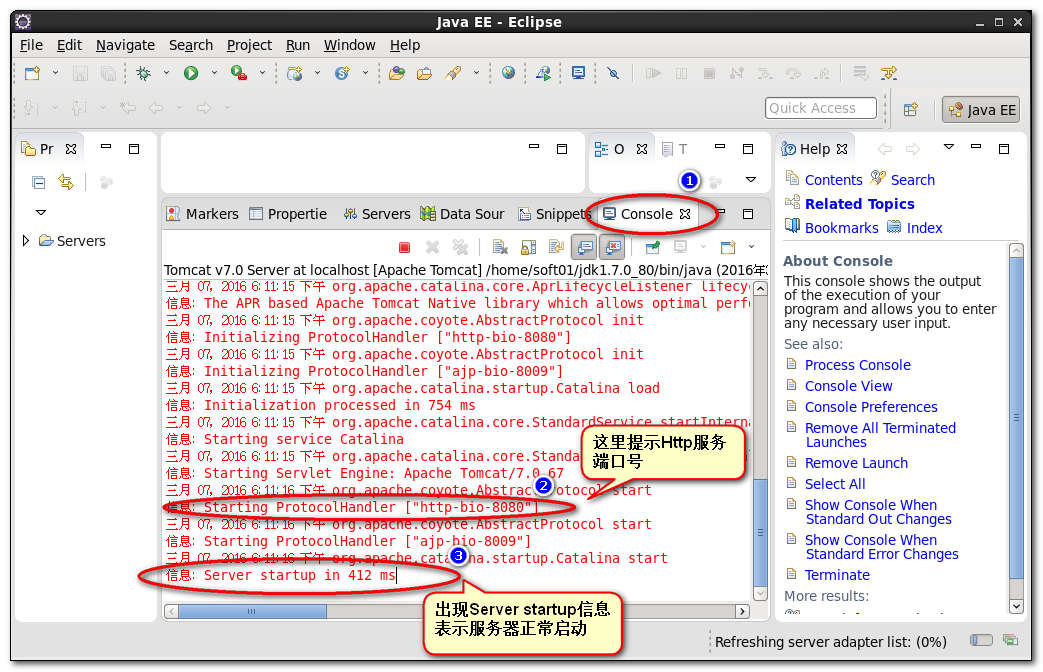Open the Window menu
This screenshot has width=1043, height=672.
[x=350, y=45]
